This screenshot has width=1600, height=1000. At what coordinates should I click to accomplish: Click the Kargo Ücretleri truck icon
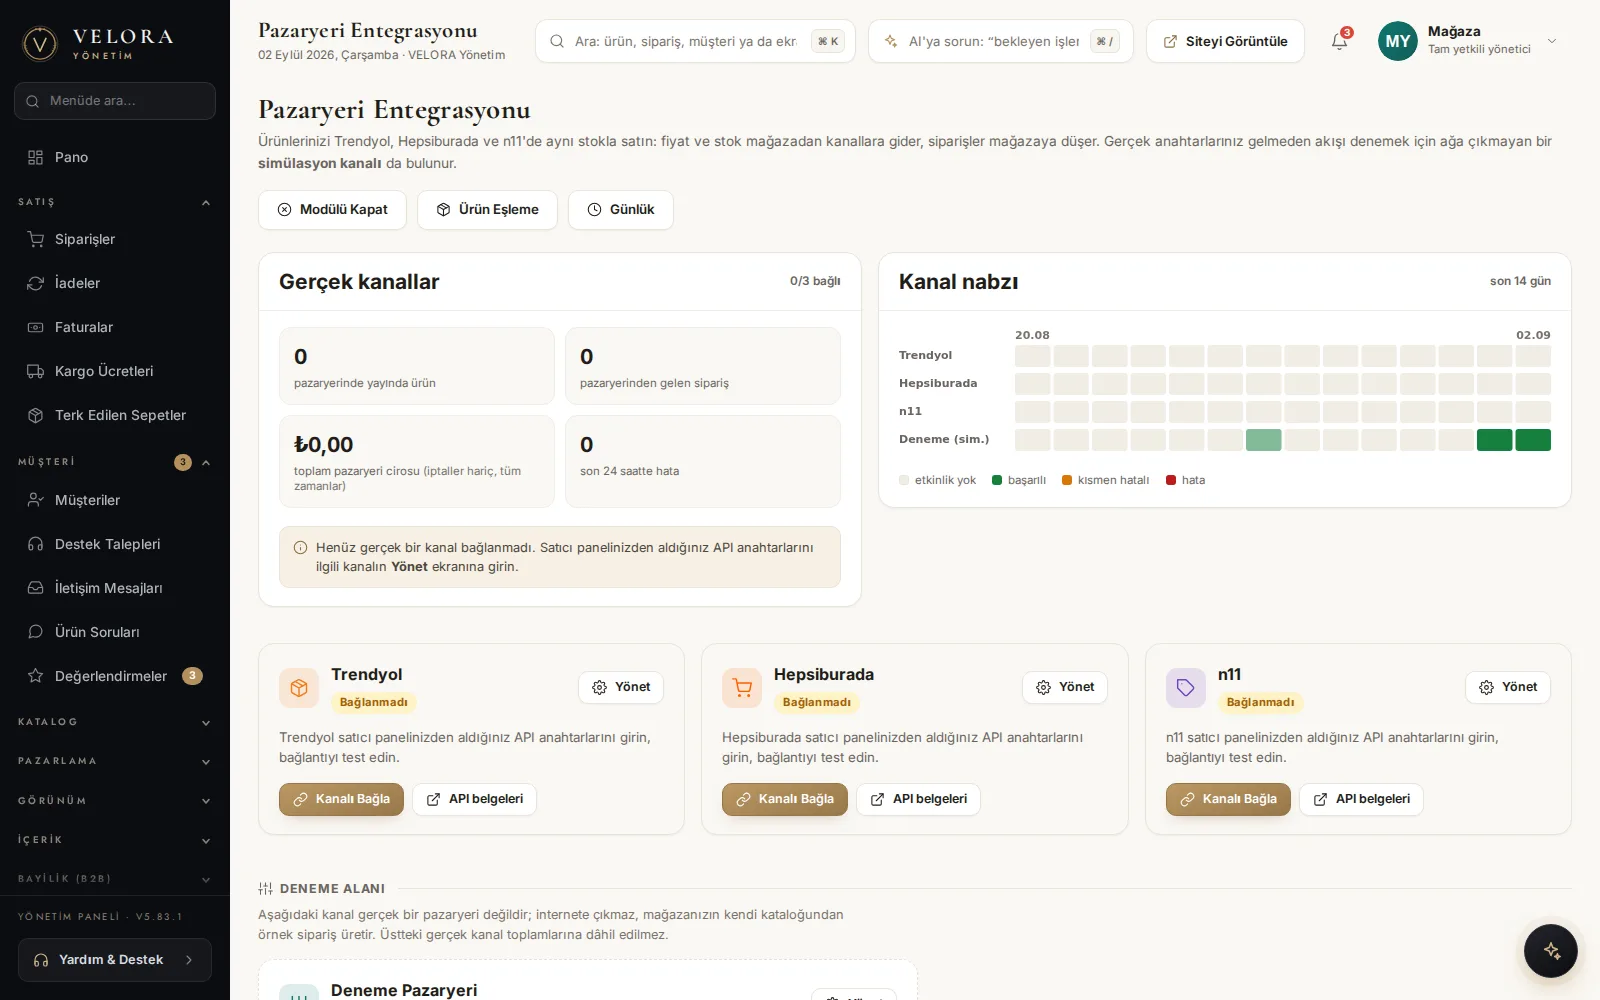click(36, 371)
